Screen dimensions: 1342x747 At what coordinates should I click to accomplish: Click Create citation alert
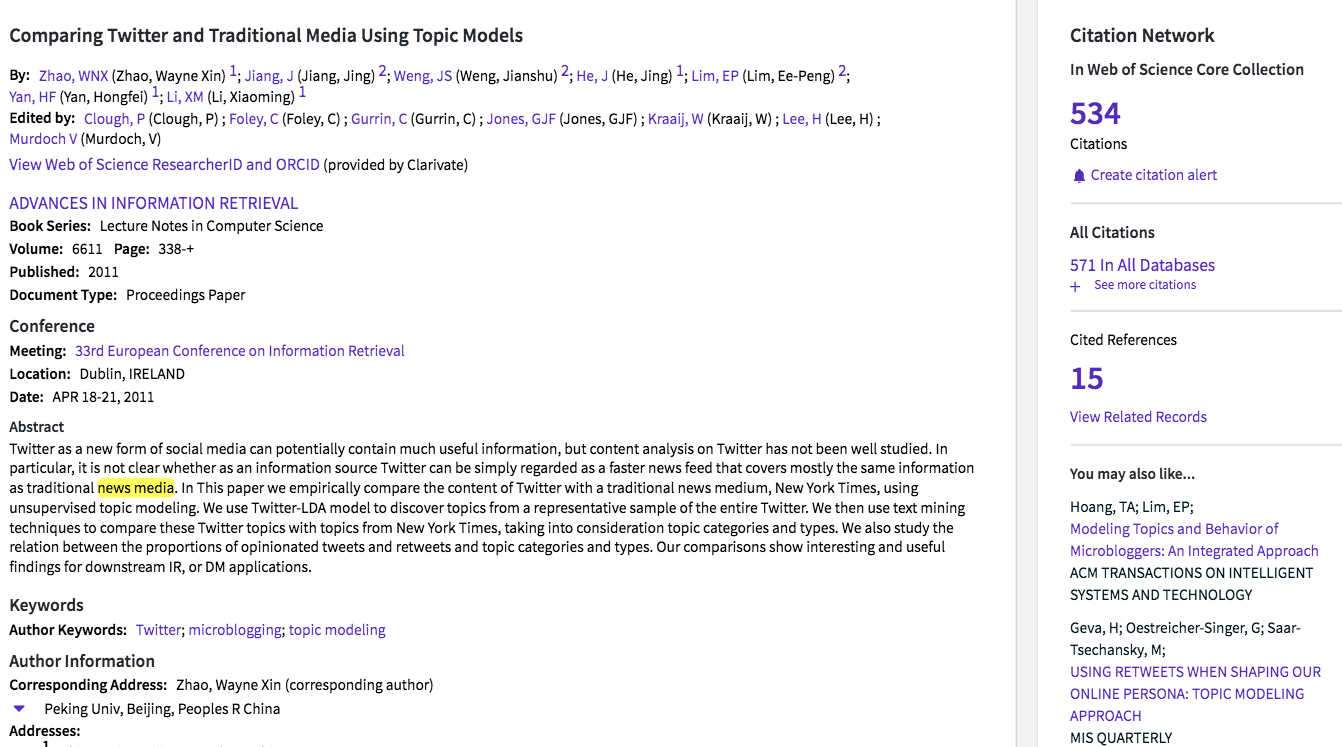click(1153, 175)
